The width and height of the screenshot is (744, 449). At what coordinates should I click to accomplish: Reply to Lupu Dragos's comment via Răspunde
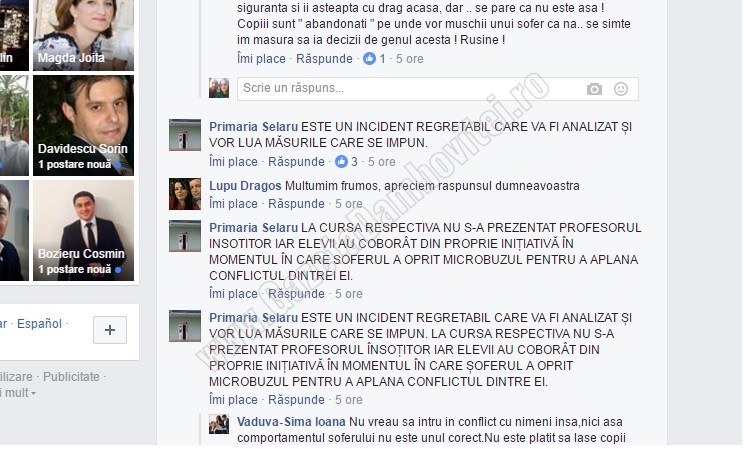(296, 204)
